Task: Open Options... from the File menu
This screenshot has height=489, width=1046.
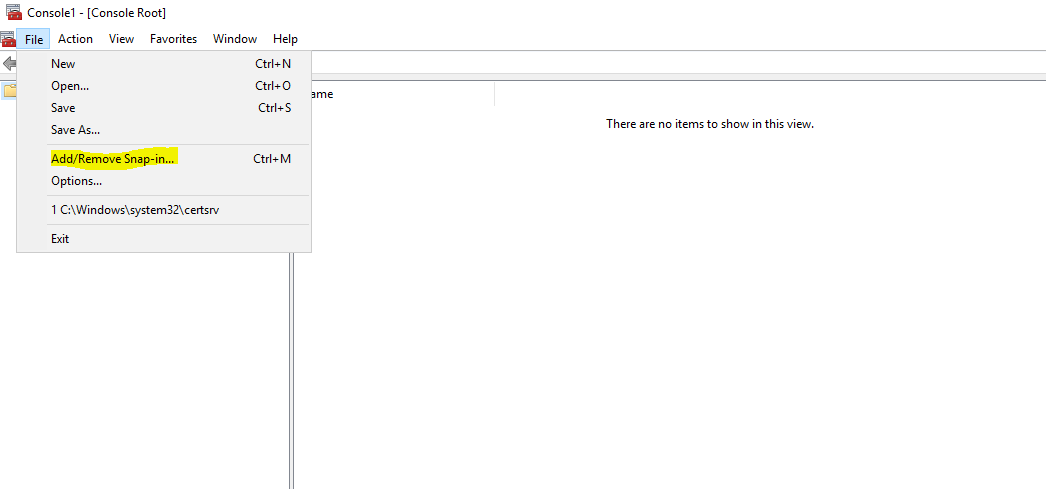Action: pos(76,181)
